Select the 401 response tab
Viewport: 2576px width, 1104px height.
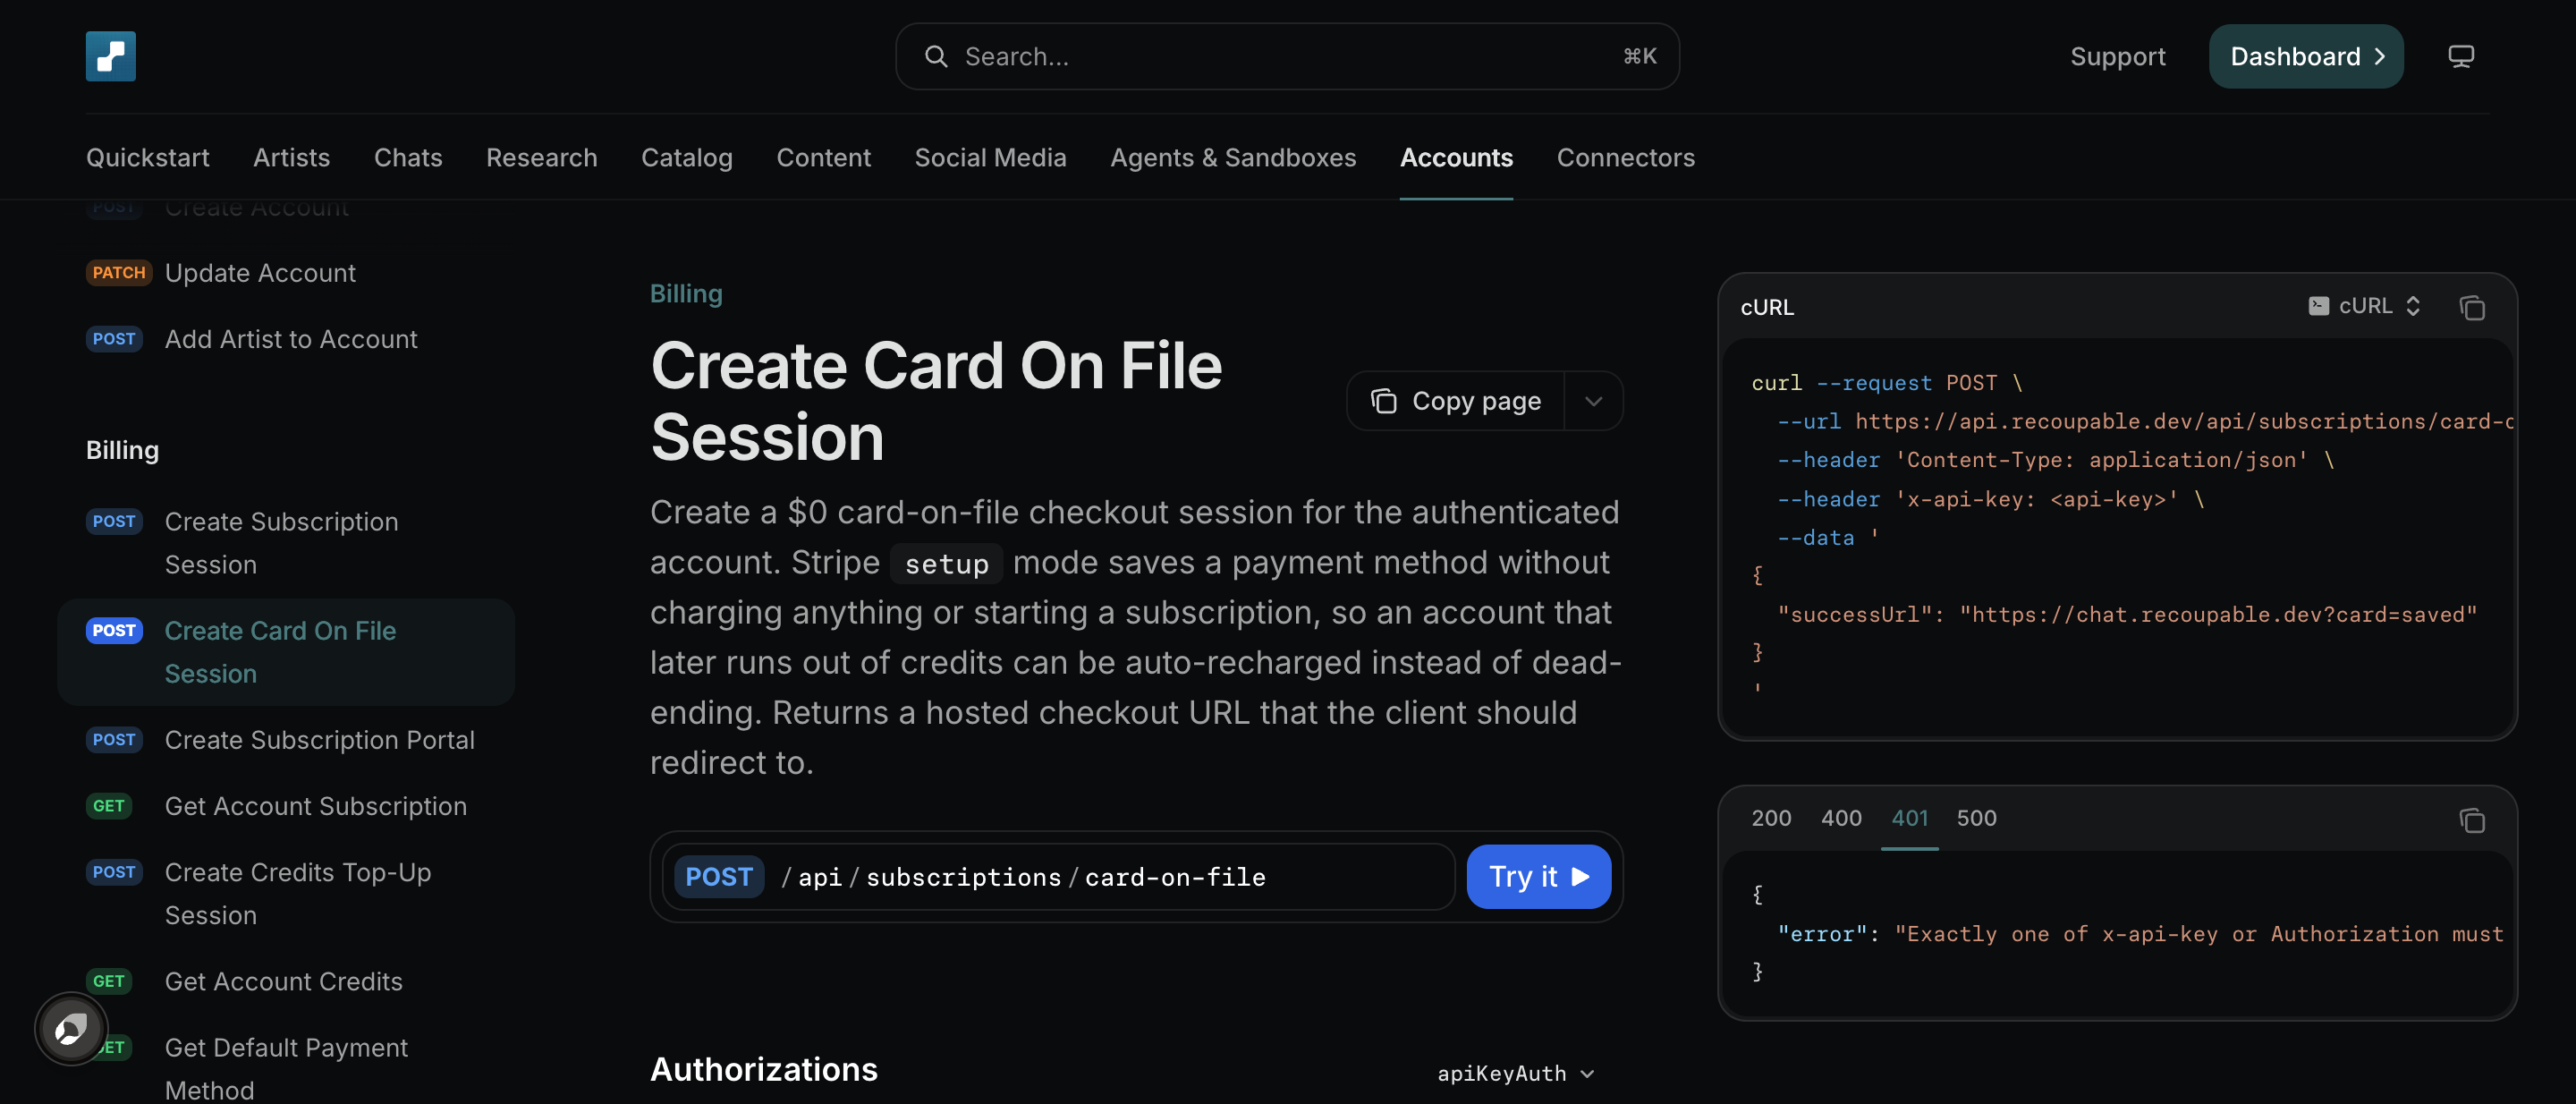(1910, 818)
